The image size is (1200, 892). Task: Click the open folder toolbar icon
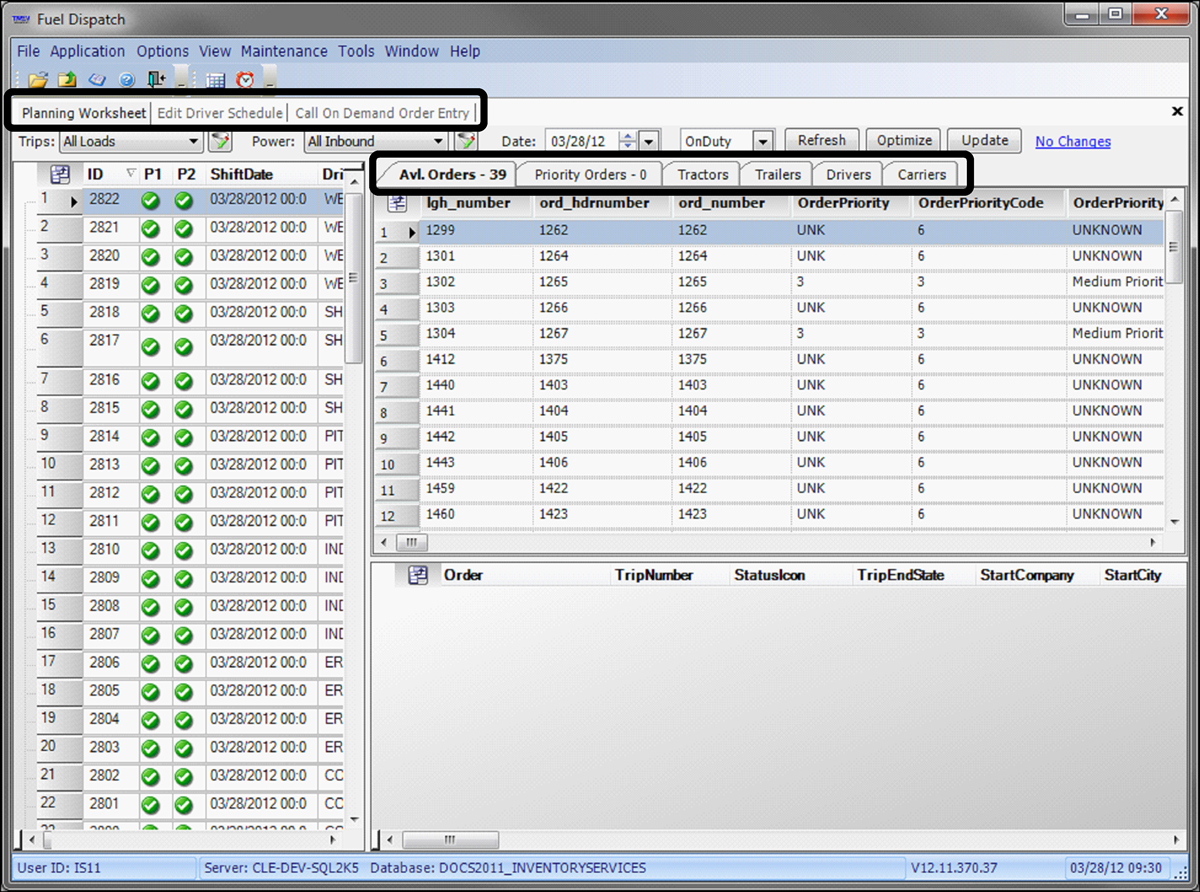37,80
